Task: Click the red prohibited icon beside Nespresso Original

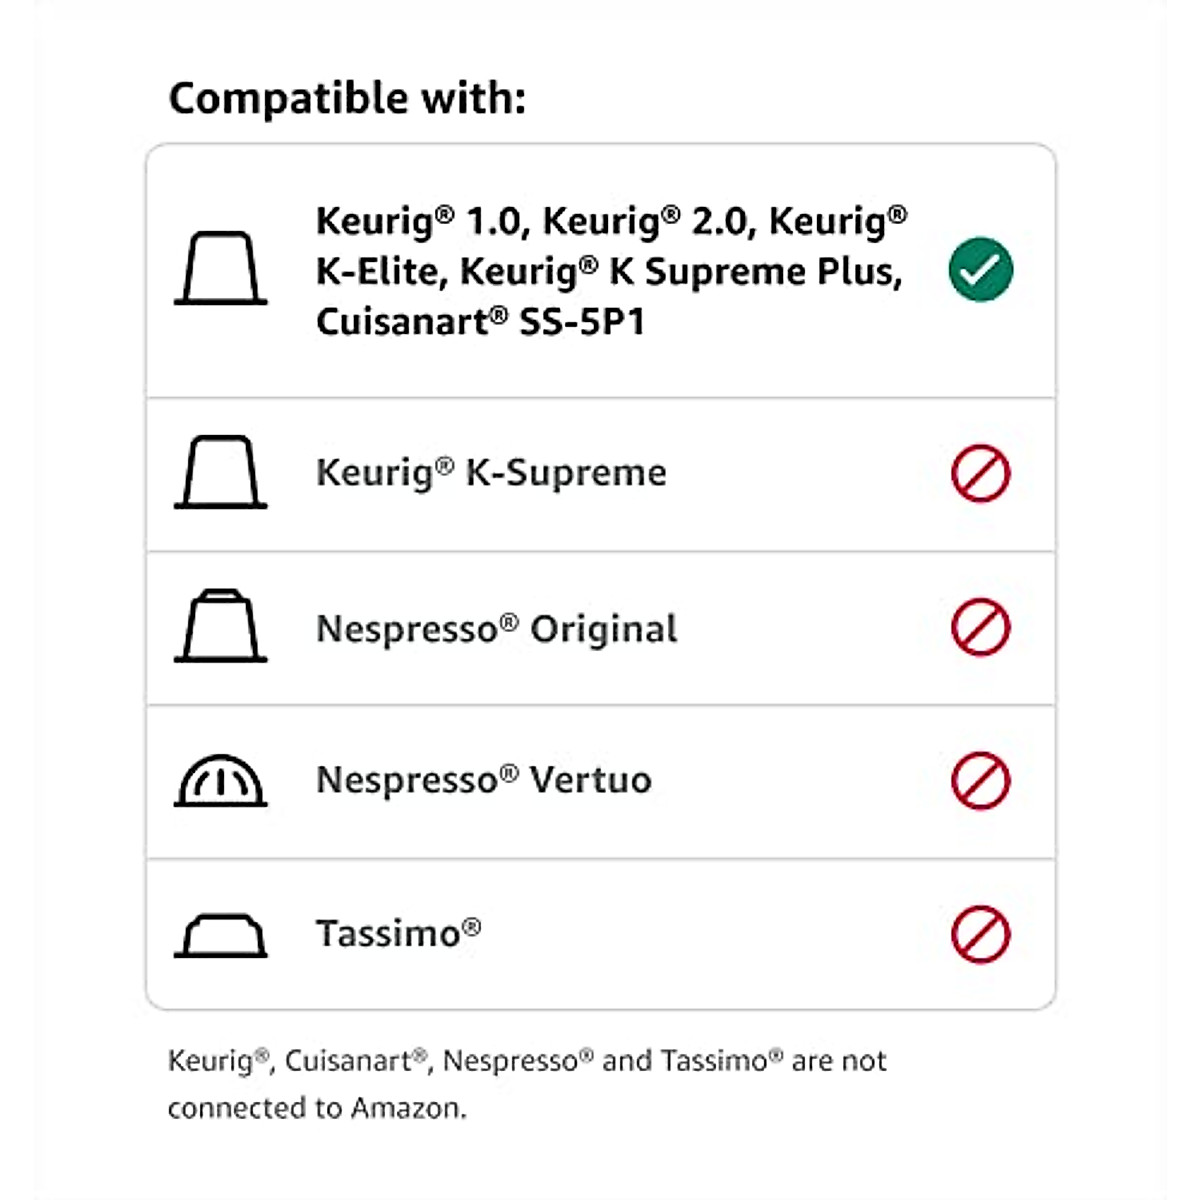Action: click(x=980, y=627)
